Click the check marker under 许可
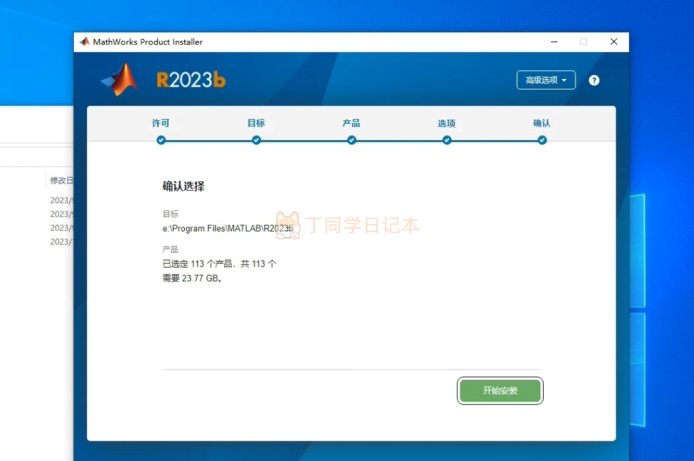This screenshot has width=694, height=461. point(161,140)
